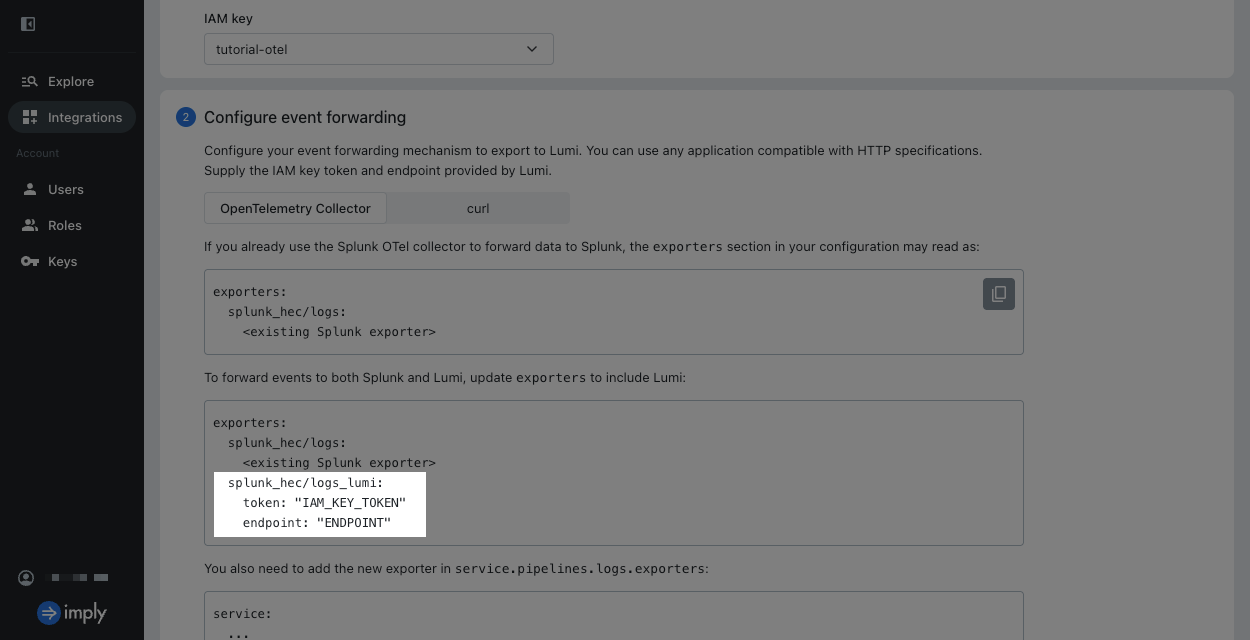Click the Roles people icon
This screenshot has width=1250, height=640.
point(29,225)
